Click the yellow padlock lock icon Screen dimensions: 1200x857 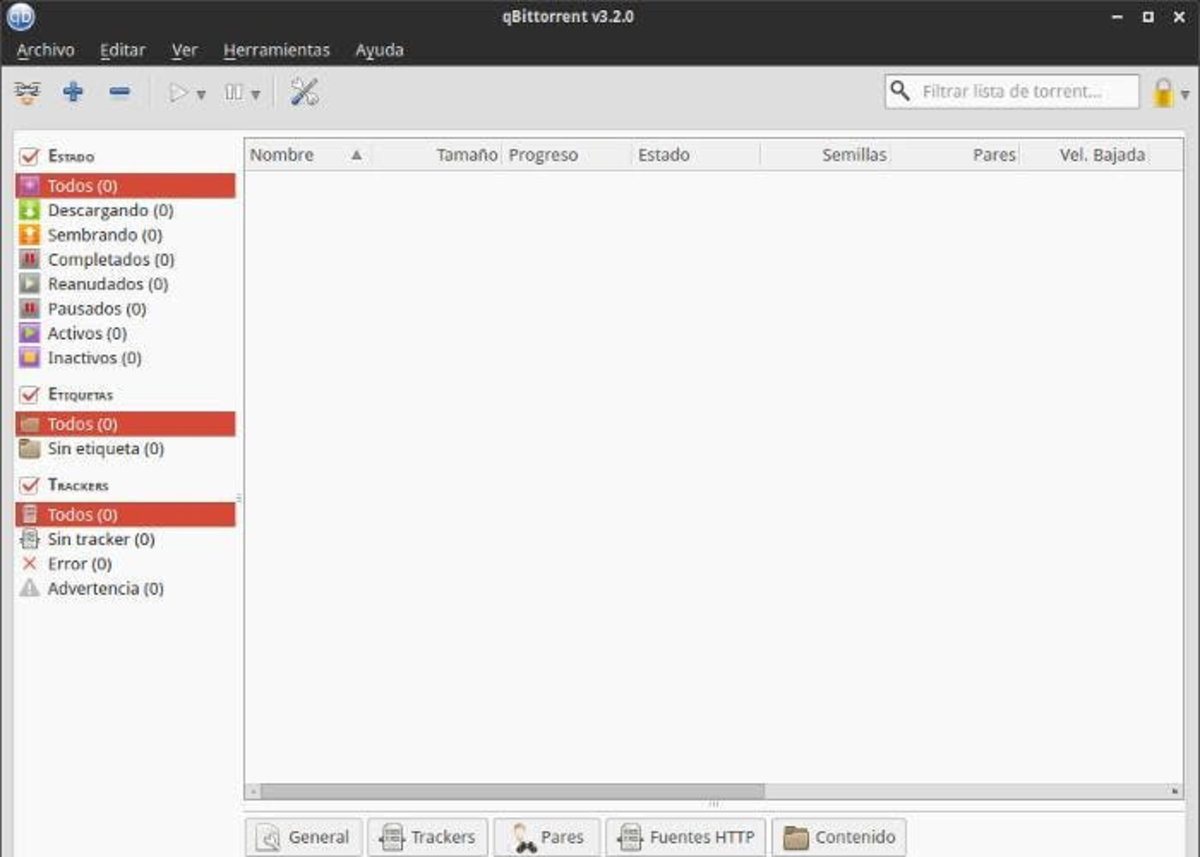(1163, 93)
